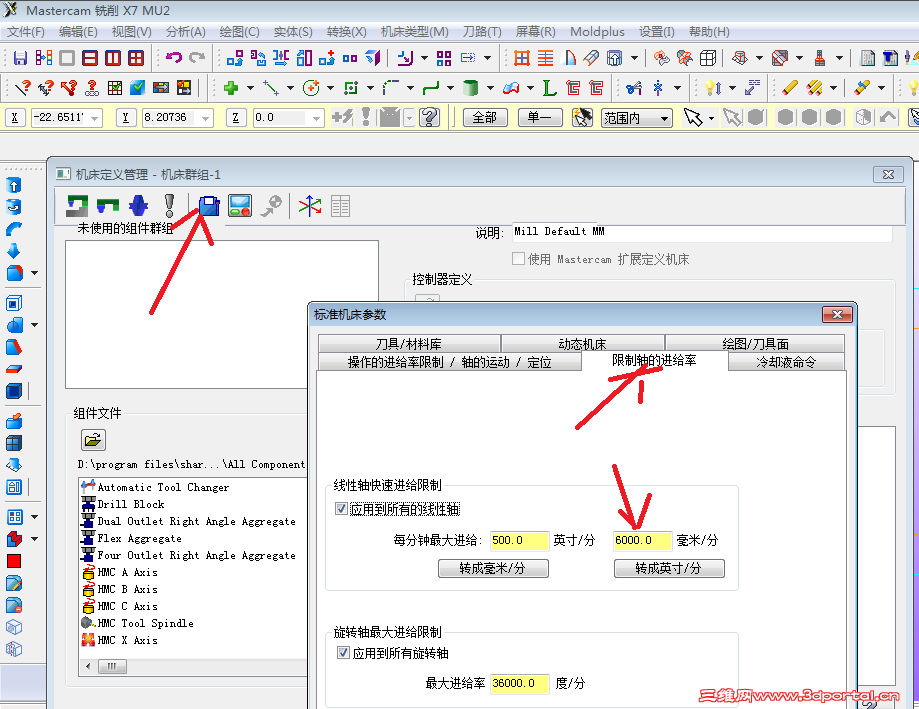
Task: Click the 全部 select all button
Action: click(485, 117)
